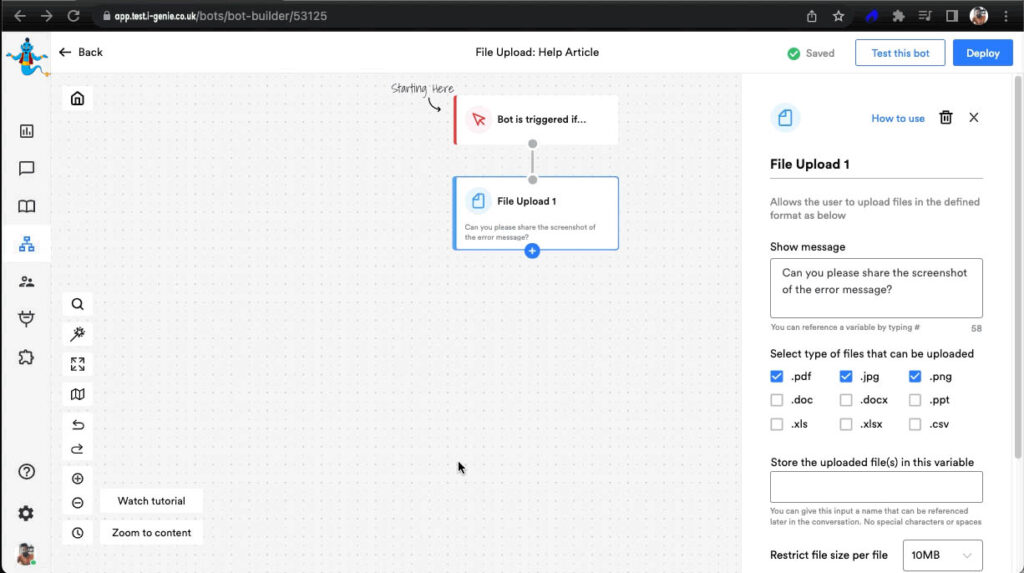Select the File Upload 1 node
1024x573 pixels.
click(x=536, y=212)
